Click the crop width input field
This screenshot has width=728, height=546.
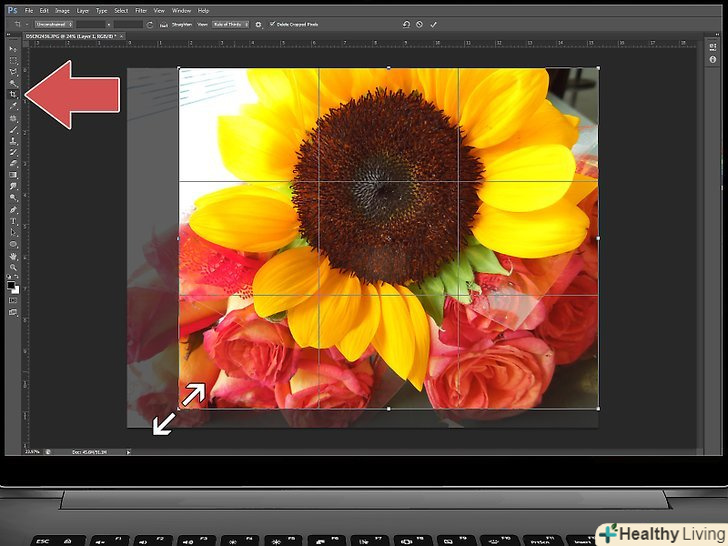tap(90, 23)
